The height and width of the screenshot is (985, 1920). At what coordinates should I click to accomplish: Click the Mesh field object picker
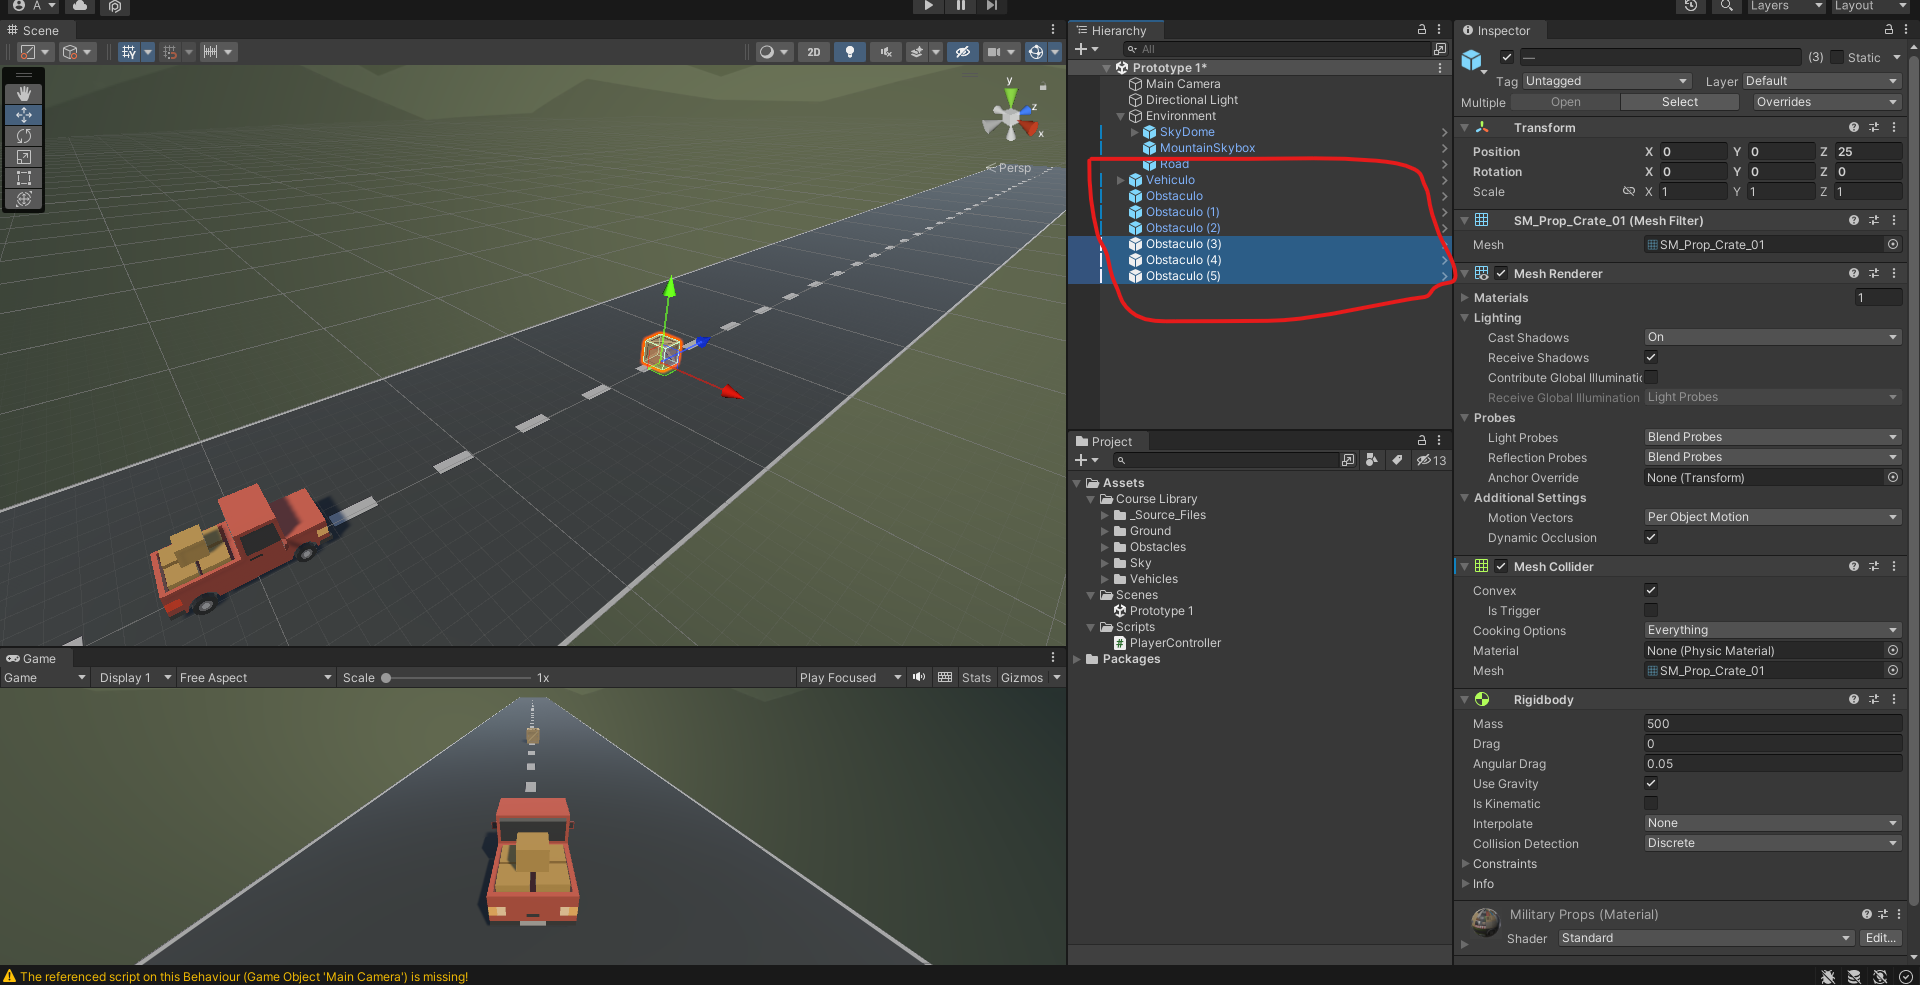click(x=1892, y=245)
